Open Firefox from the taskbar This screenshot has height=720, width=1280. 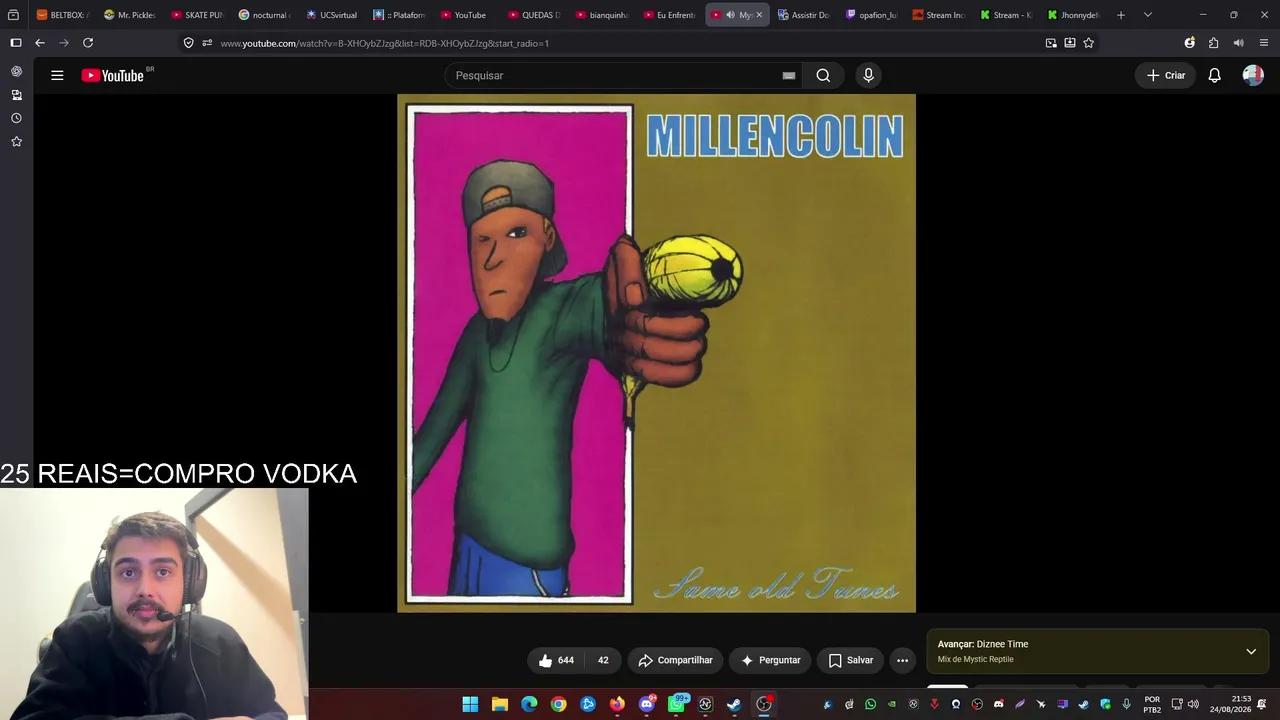click(x=617, y=704)
